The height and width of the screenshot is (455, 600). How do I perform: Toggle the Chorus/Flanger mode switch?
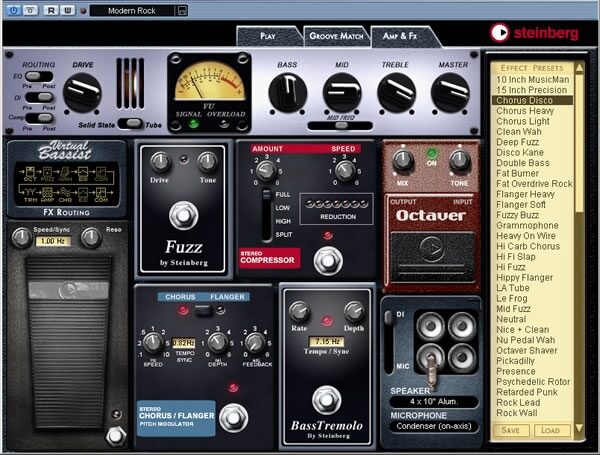pos(203,310)
